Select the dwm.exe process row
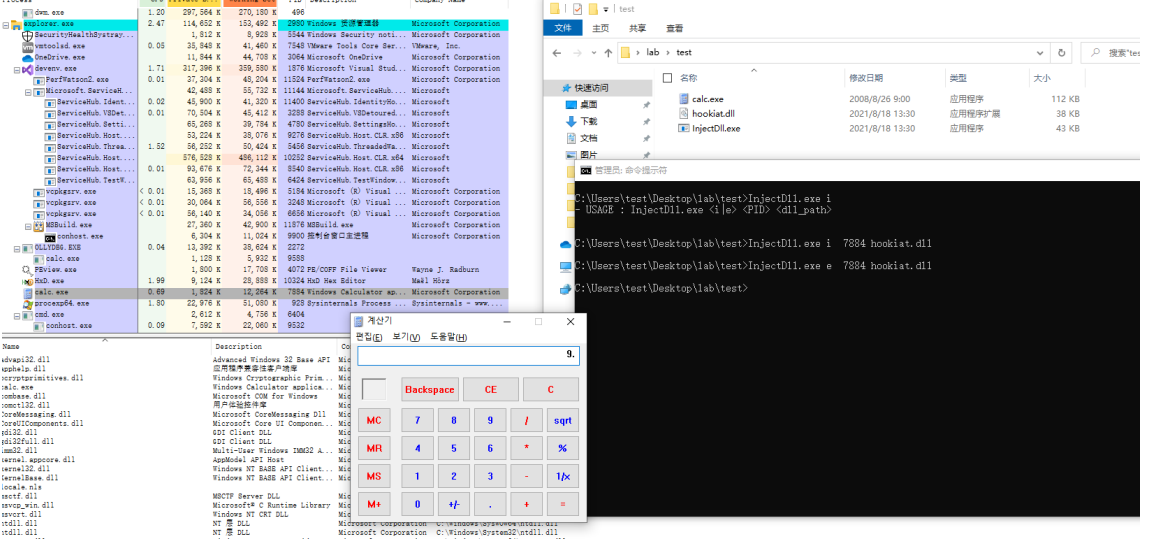Viewport: 1149px width, 553px height. coord(253,12)
